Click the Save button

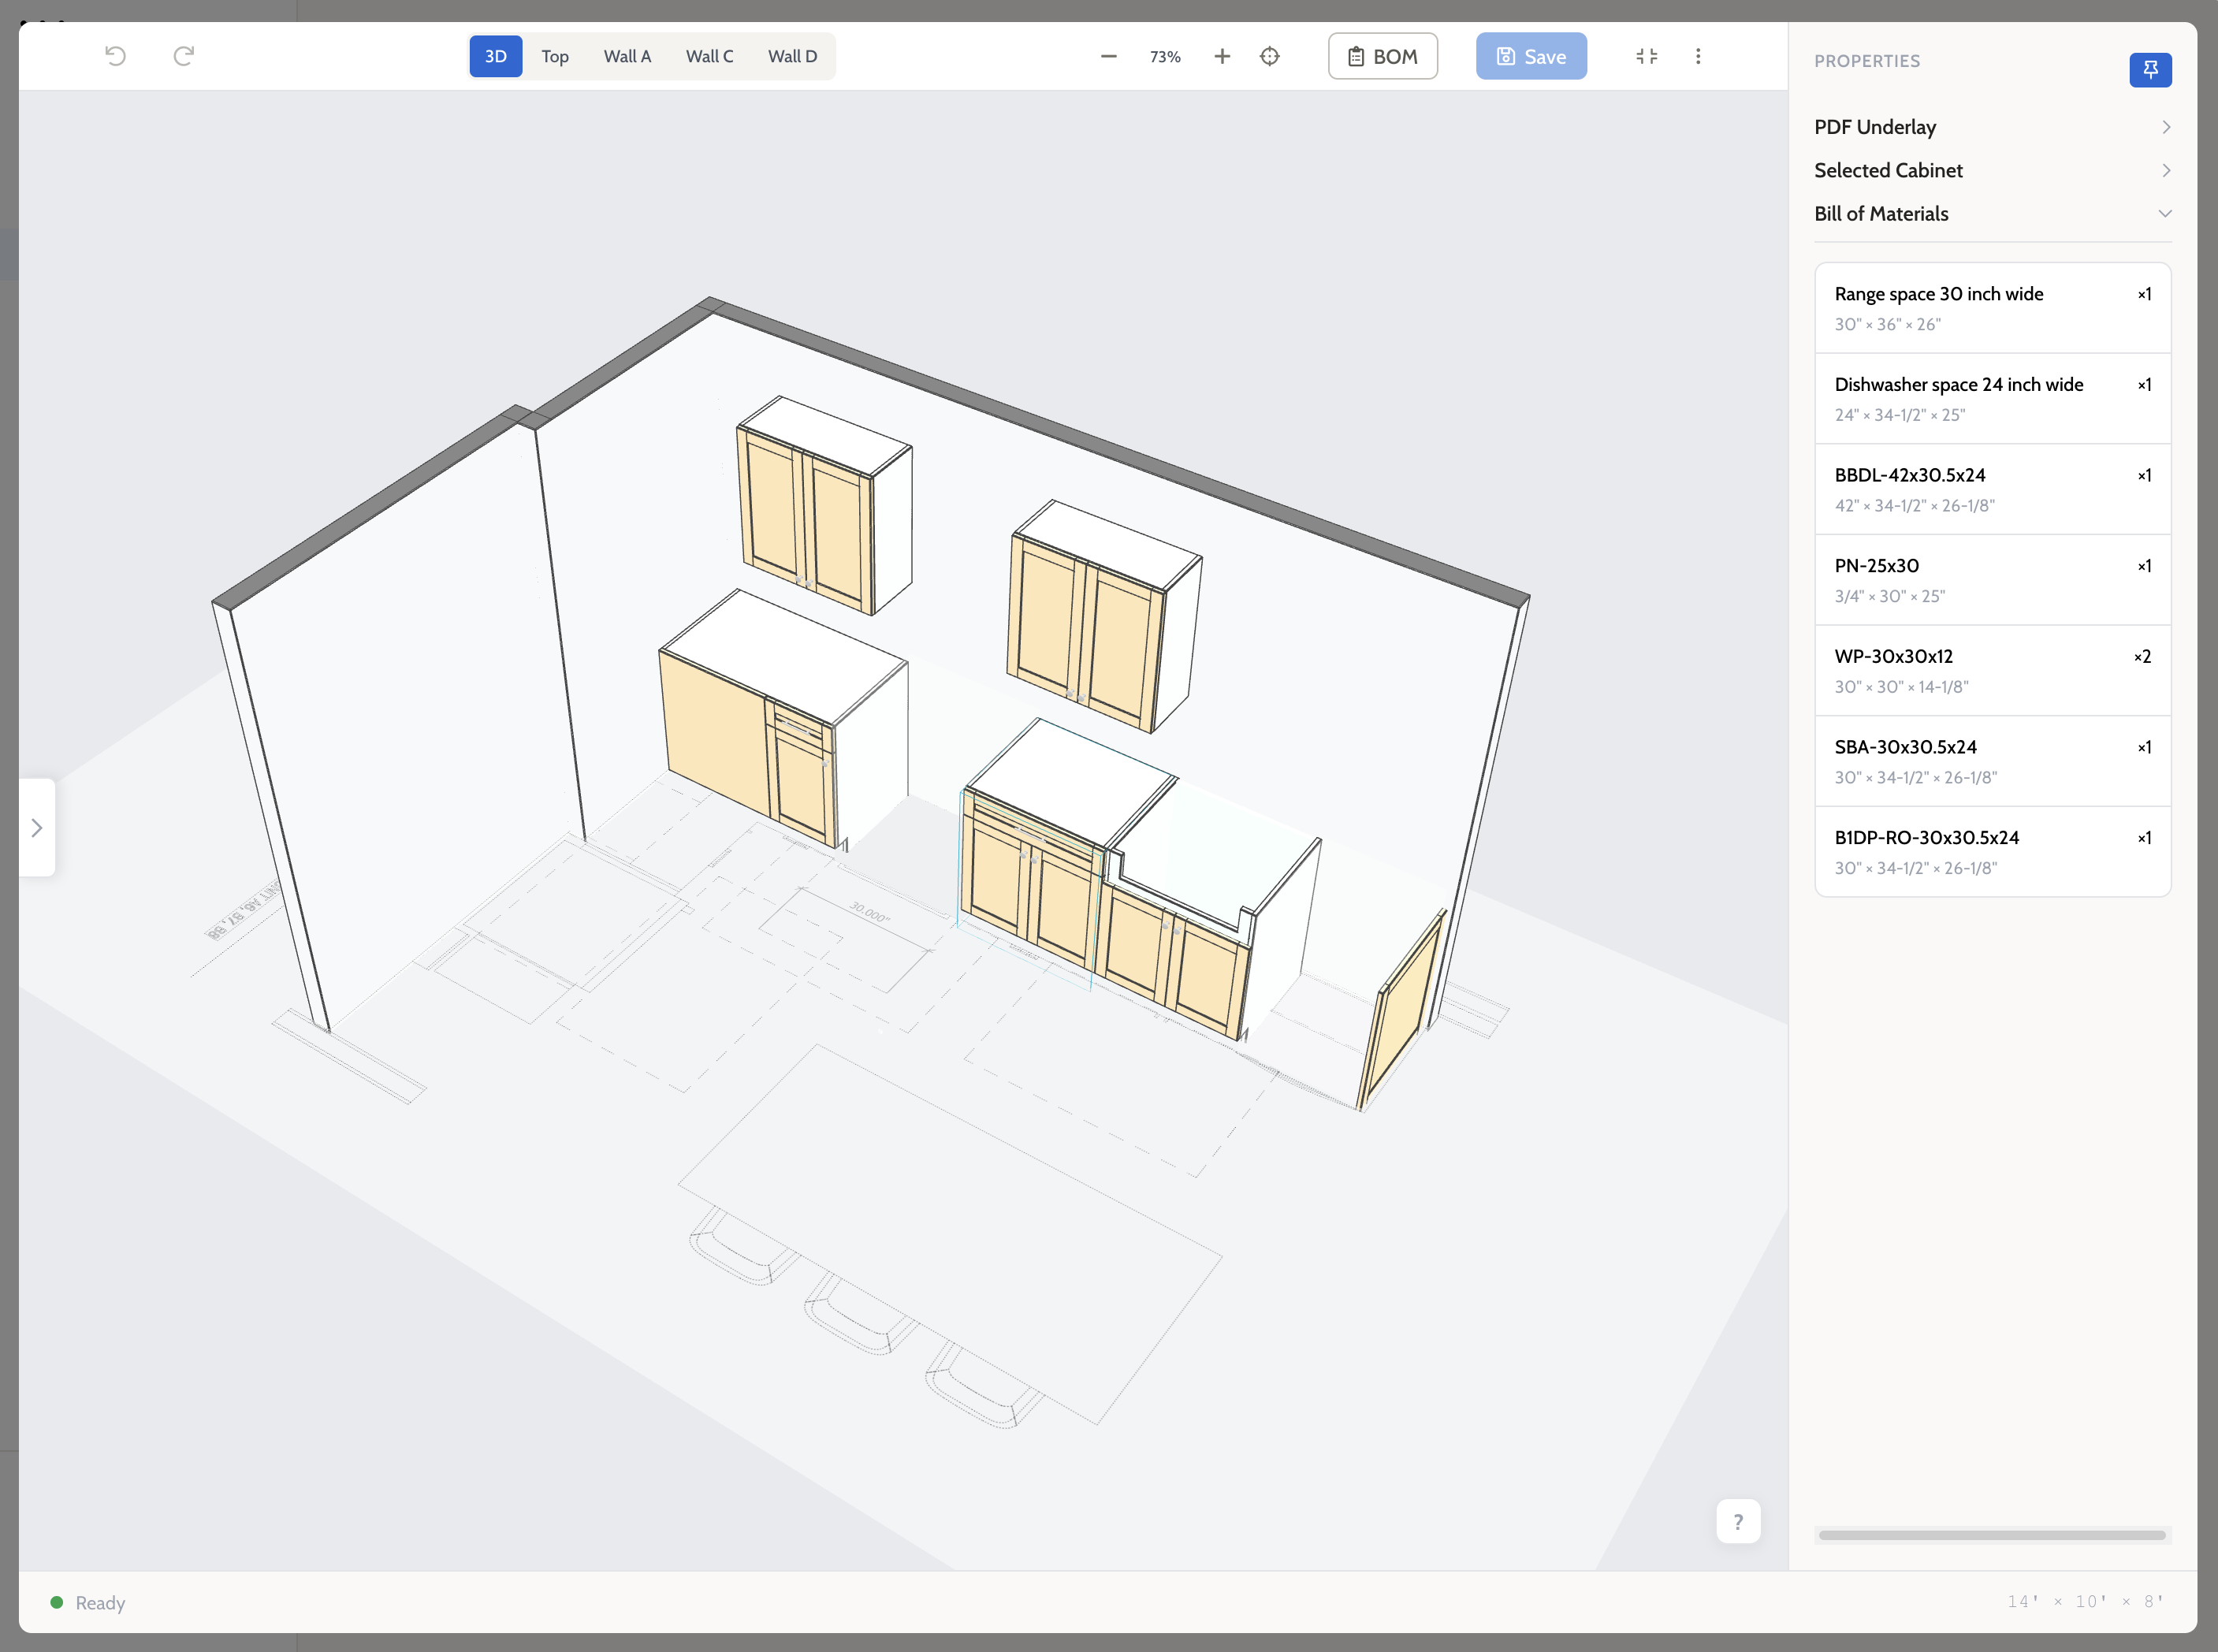click(x=1531, y=57)
